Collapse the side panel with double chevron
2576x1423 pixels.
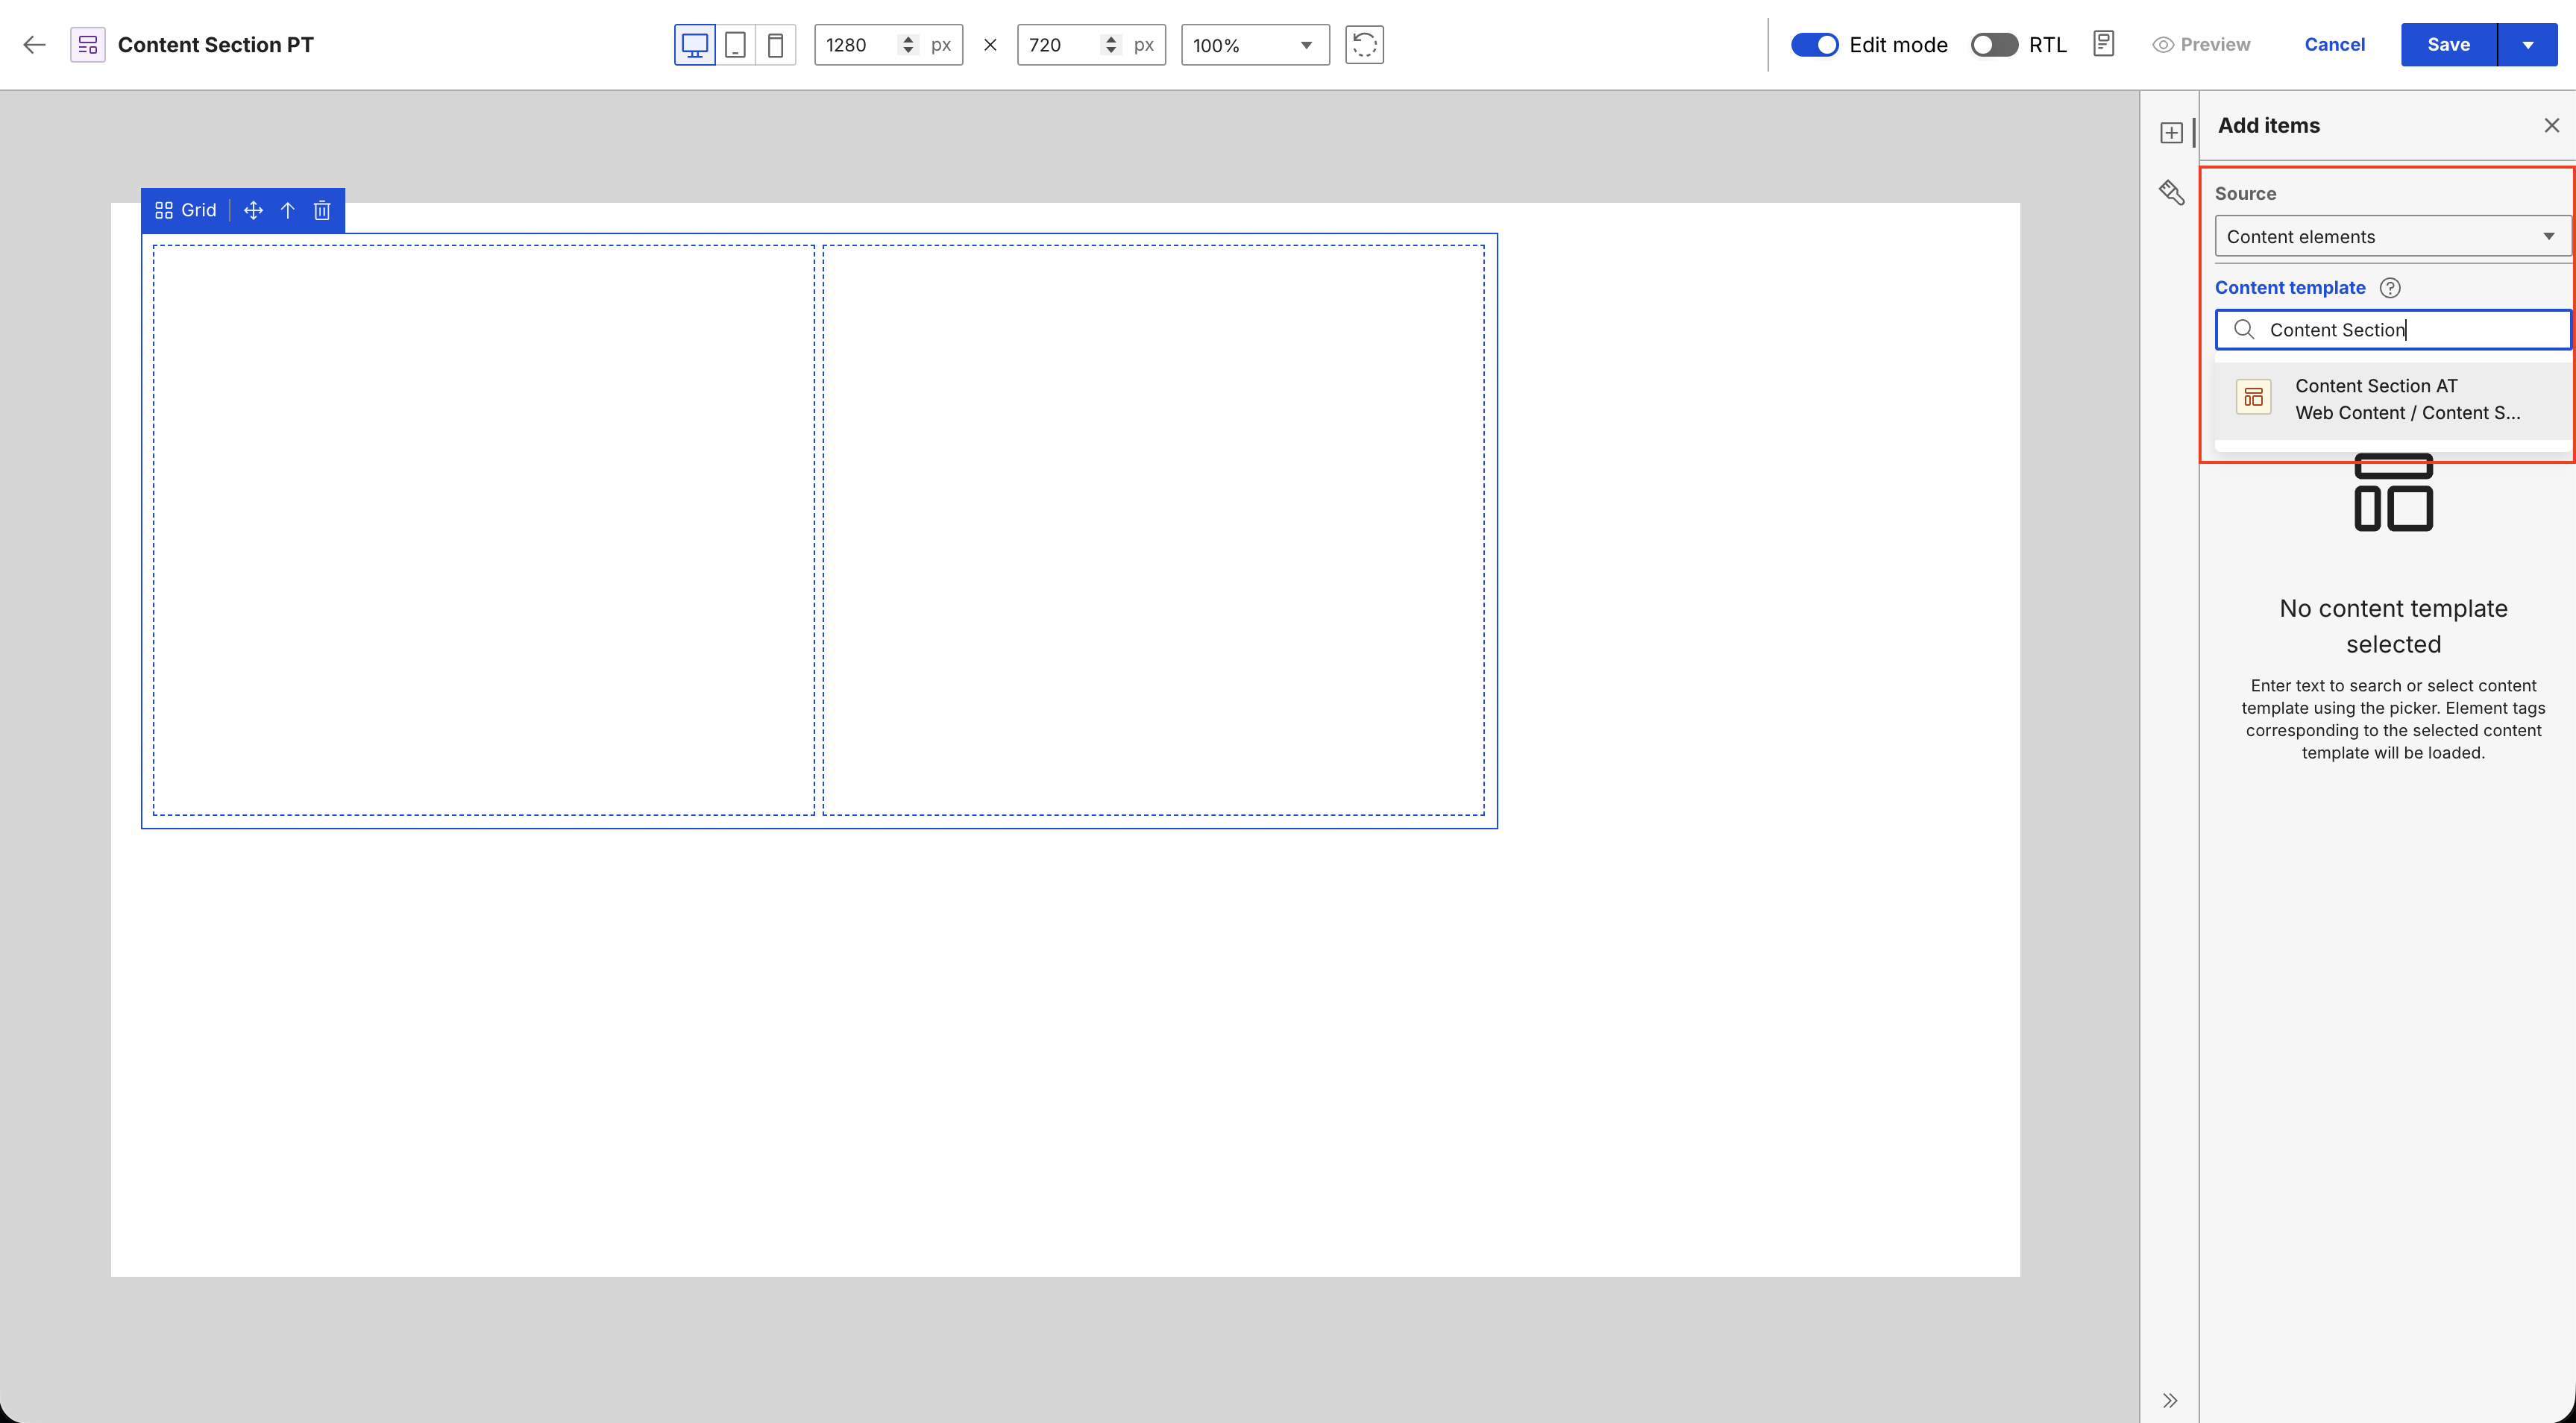point(2169,1400)
